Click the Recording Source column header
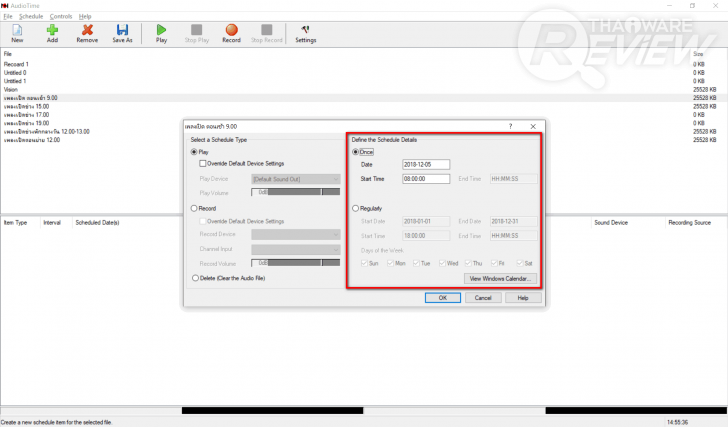Screen dimensions: 728x427 689,223
